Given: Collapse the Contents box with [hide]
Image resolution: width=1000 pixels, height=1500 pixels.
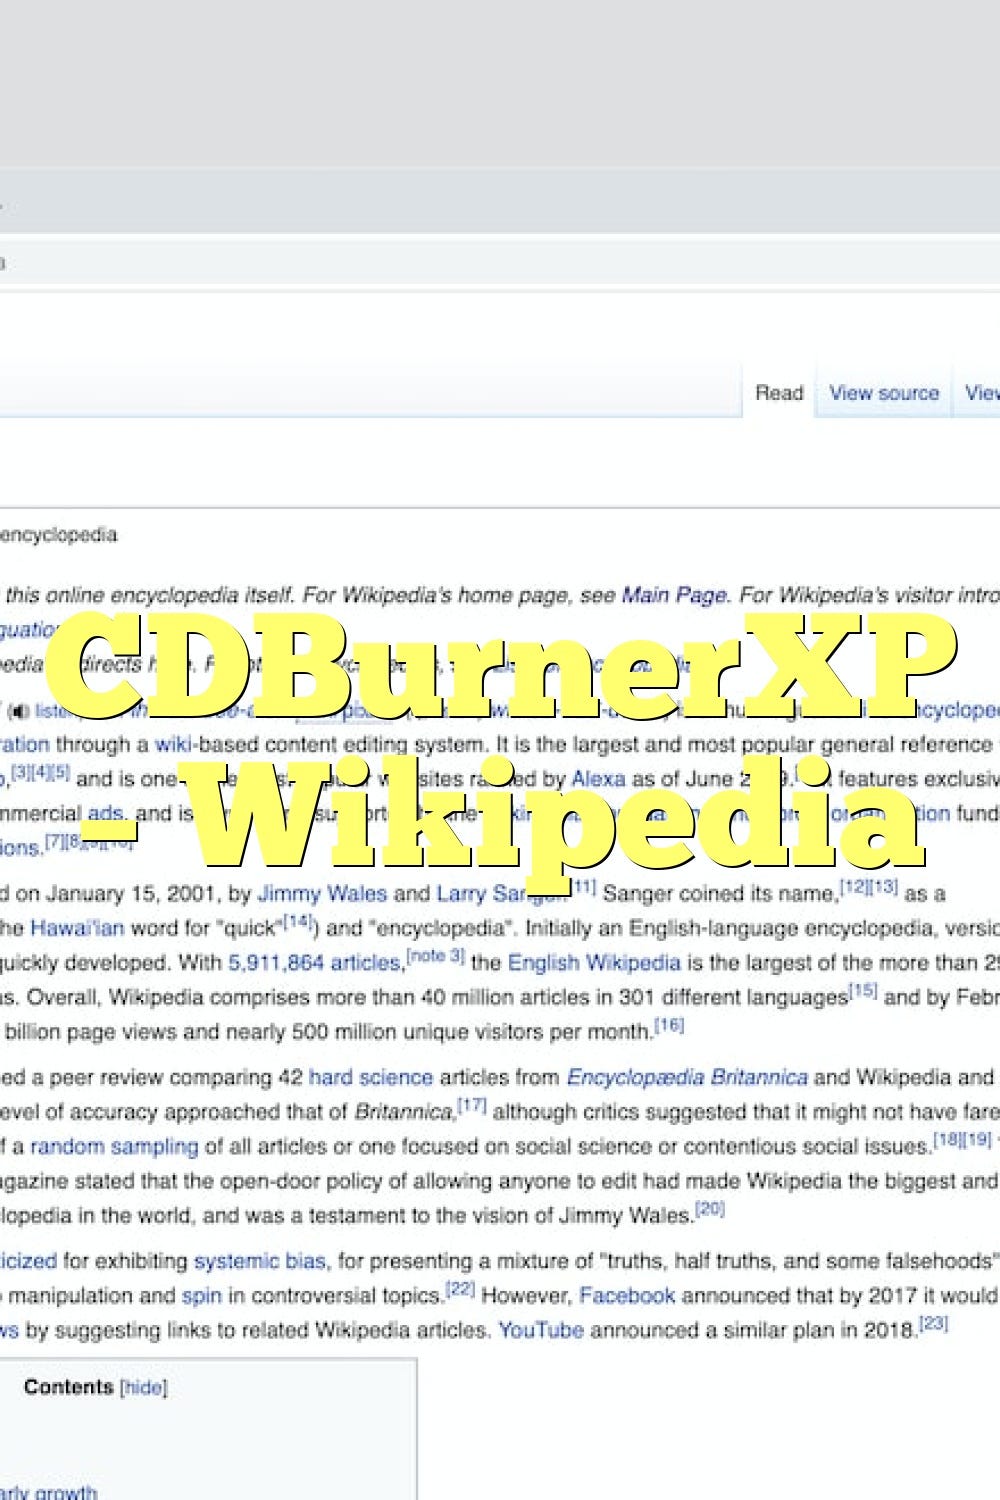Looking at the screenshot, I should 144,1388.
